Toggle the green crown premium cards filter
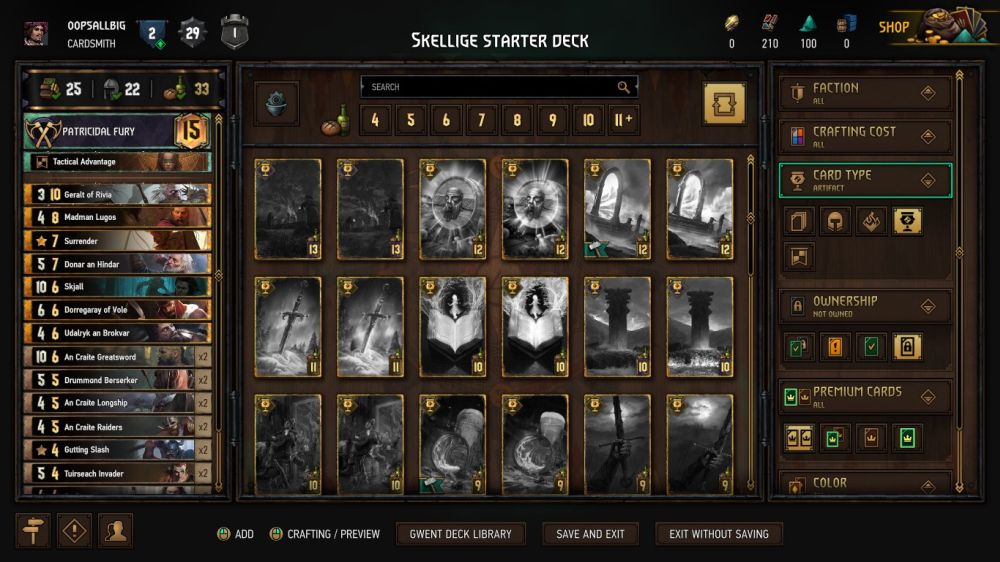The height and width of the screenshot is (562, 1000). click(907, 438)
